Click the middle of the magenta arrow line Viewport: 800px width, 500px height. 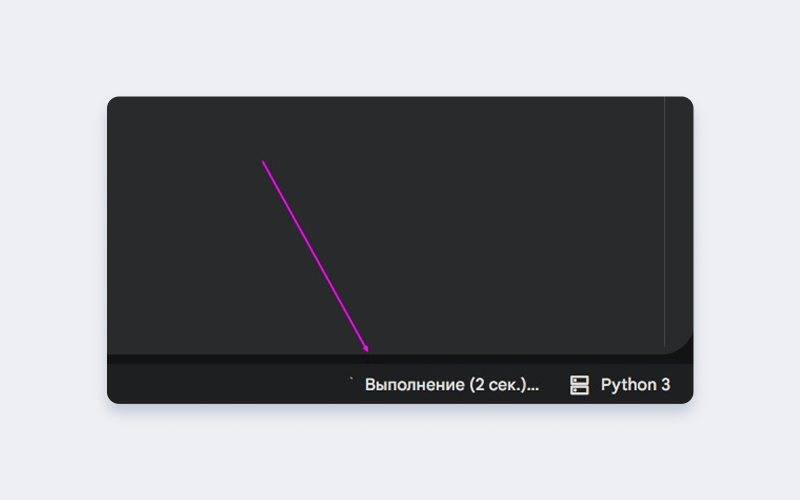click(x=316, y=256)
